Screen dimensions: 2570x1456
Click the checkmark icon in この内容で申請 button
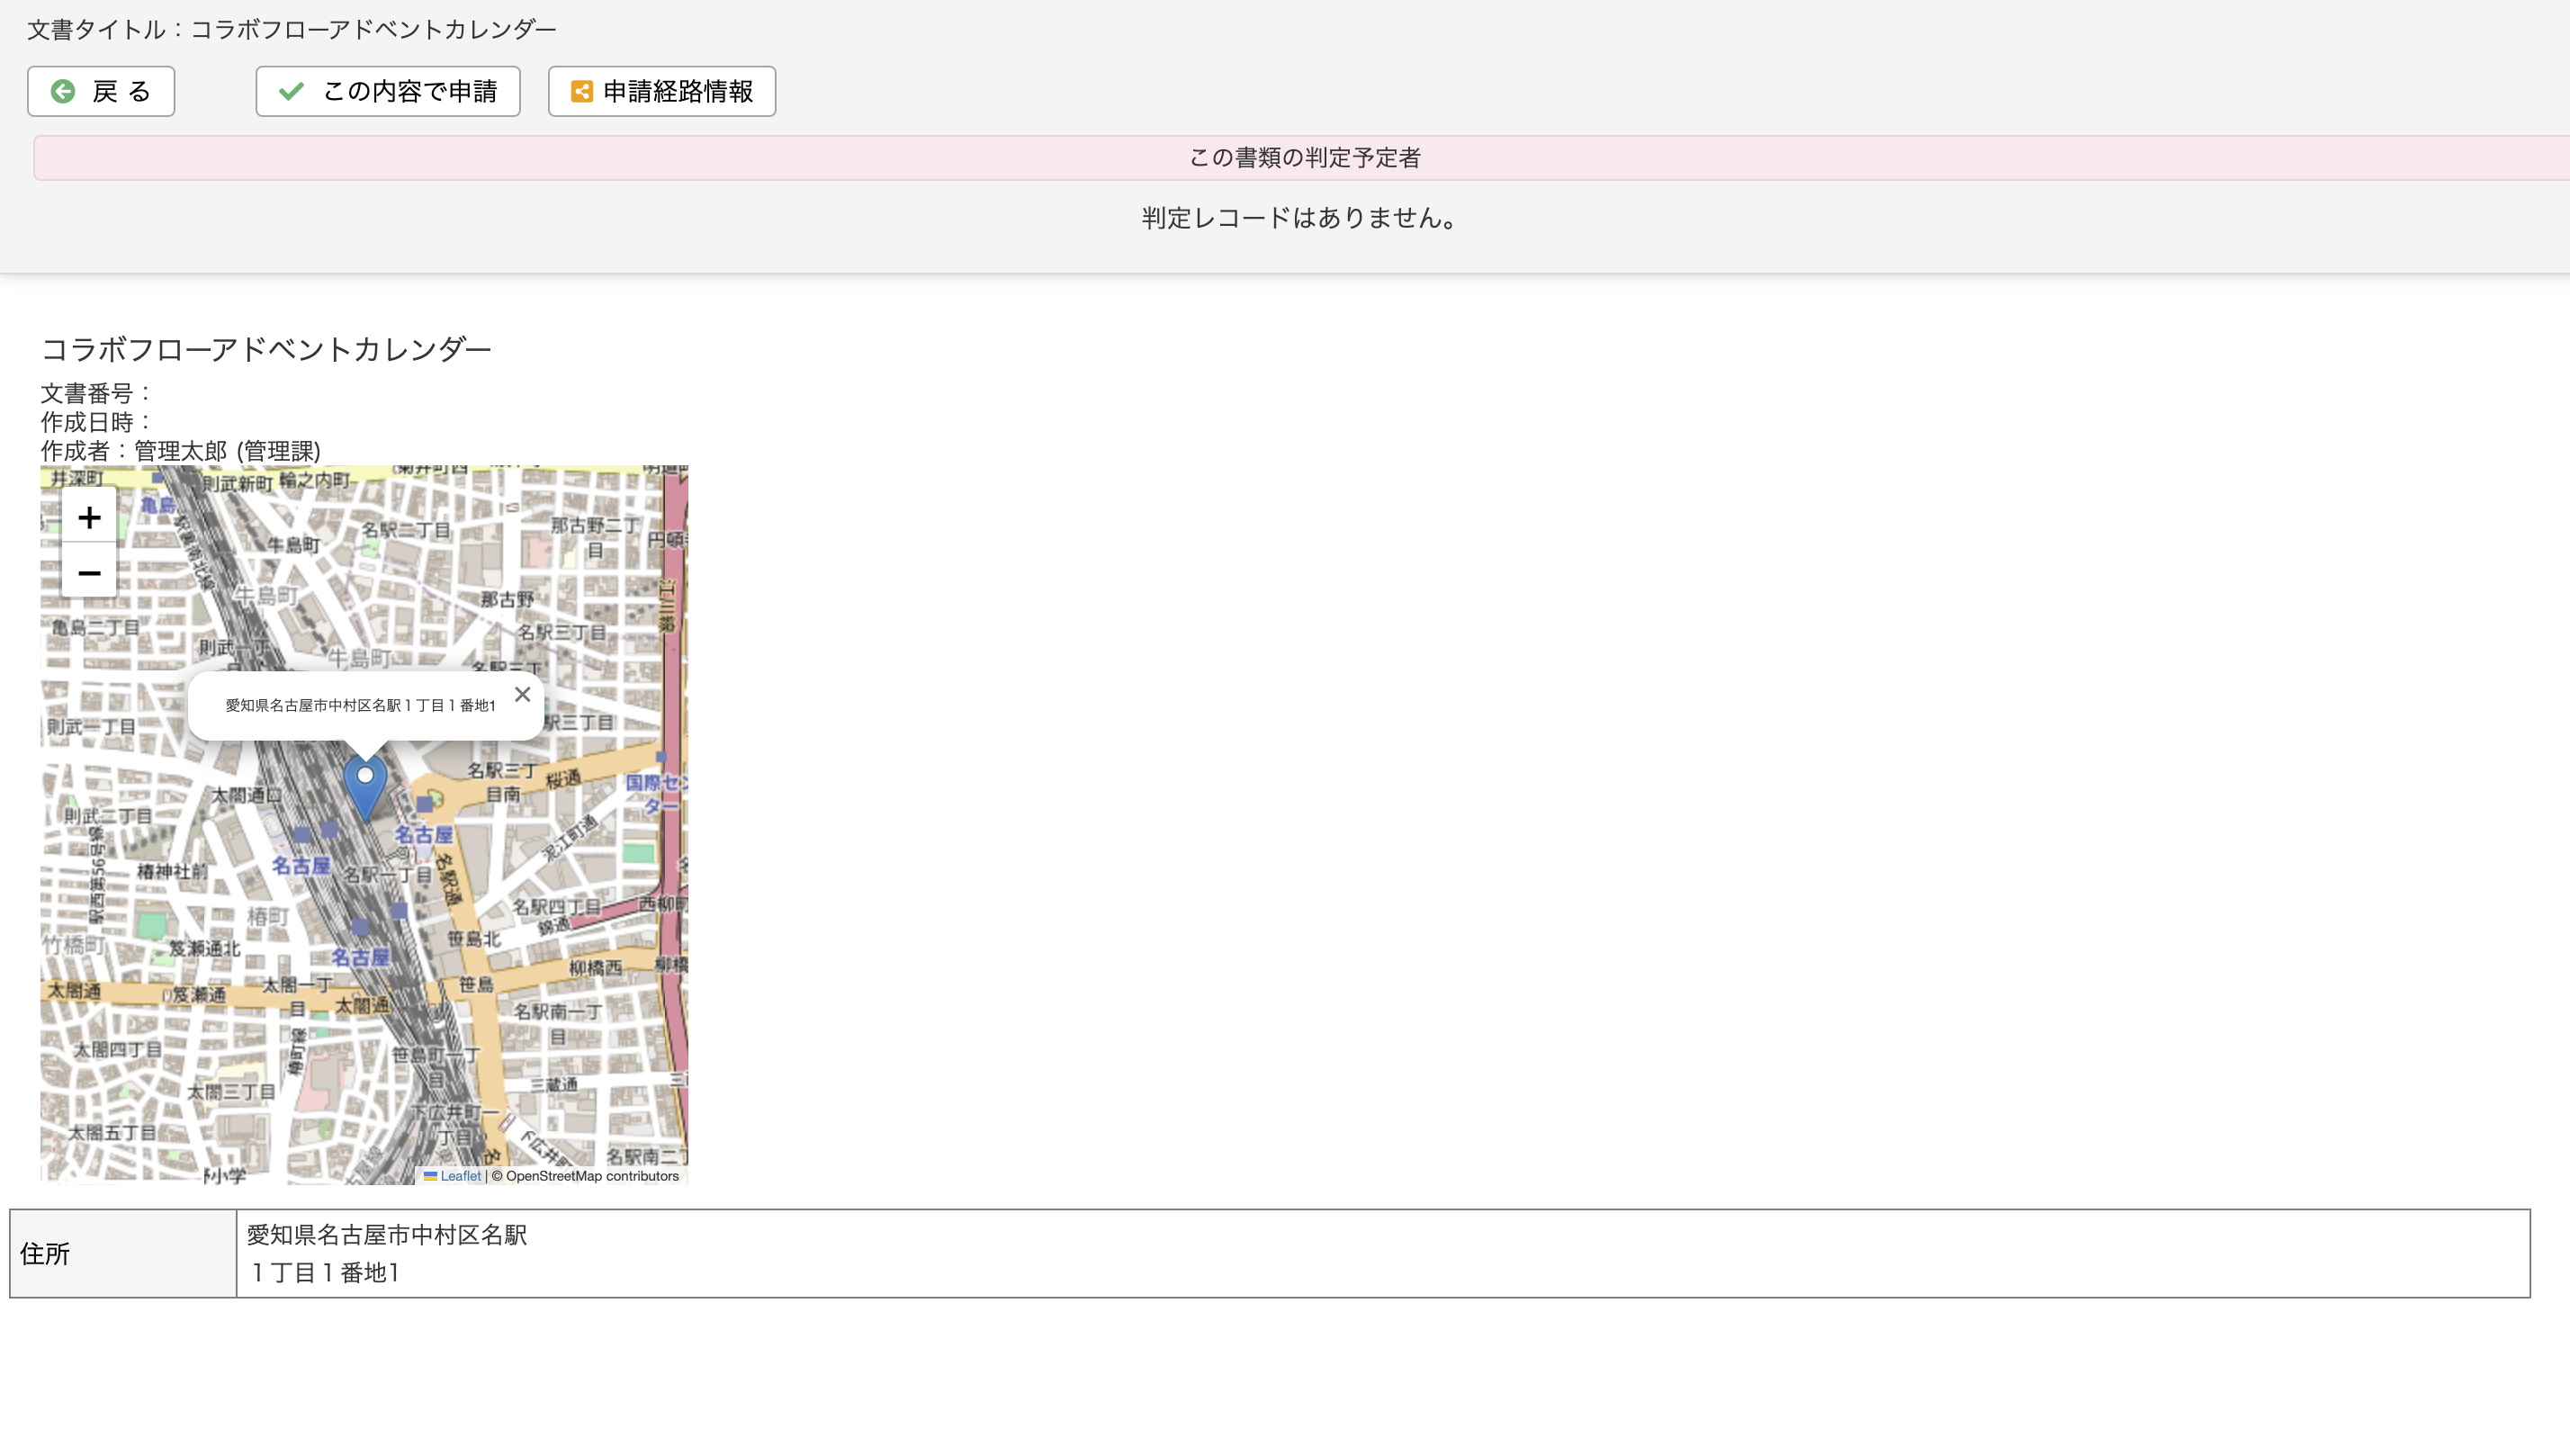pos(290,91)
